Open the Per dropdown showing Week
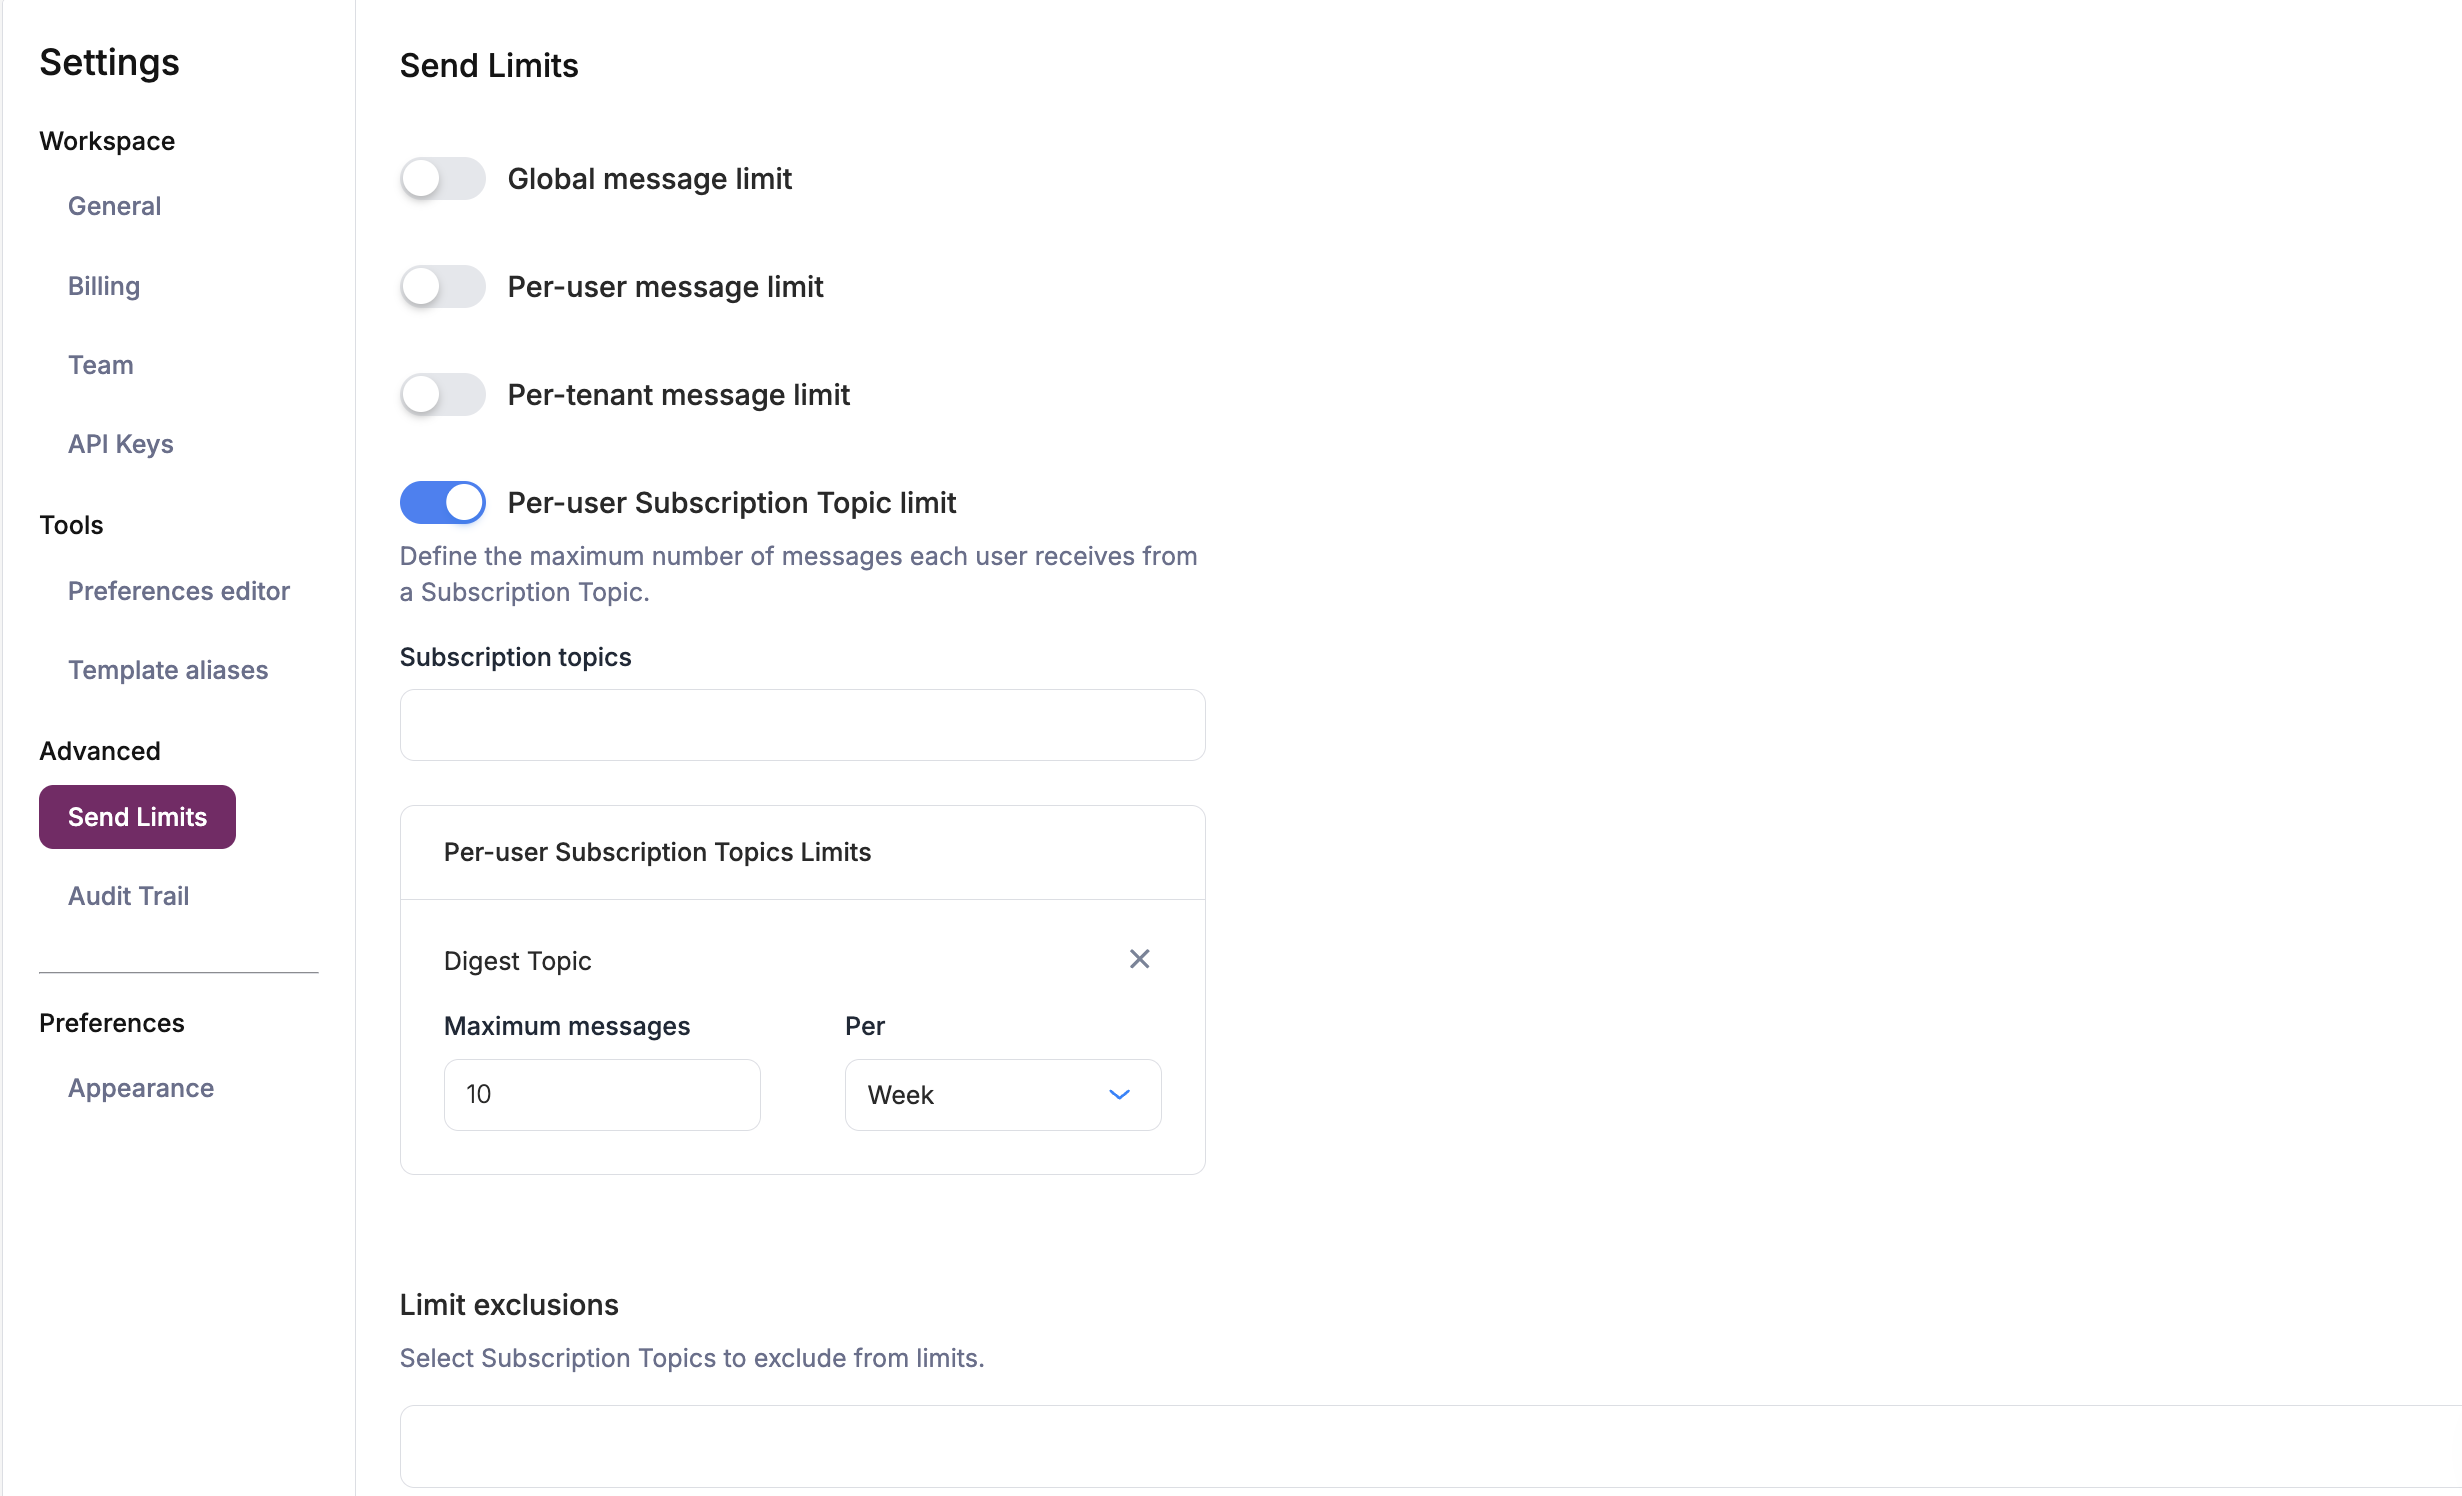 pos(1001,1094)
